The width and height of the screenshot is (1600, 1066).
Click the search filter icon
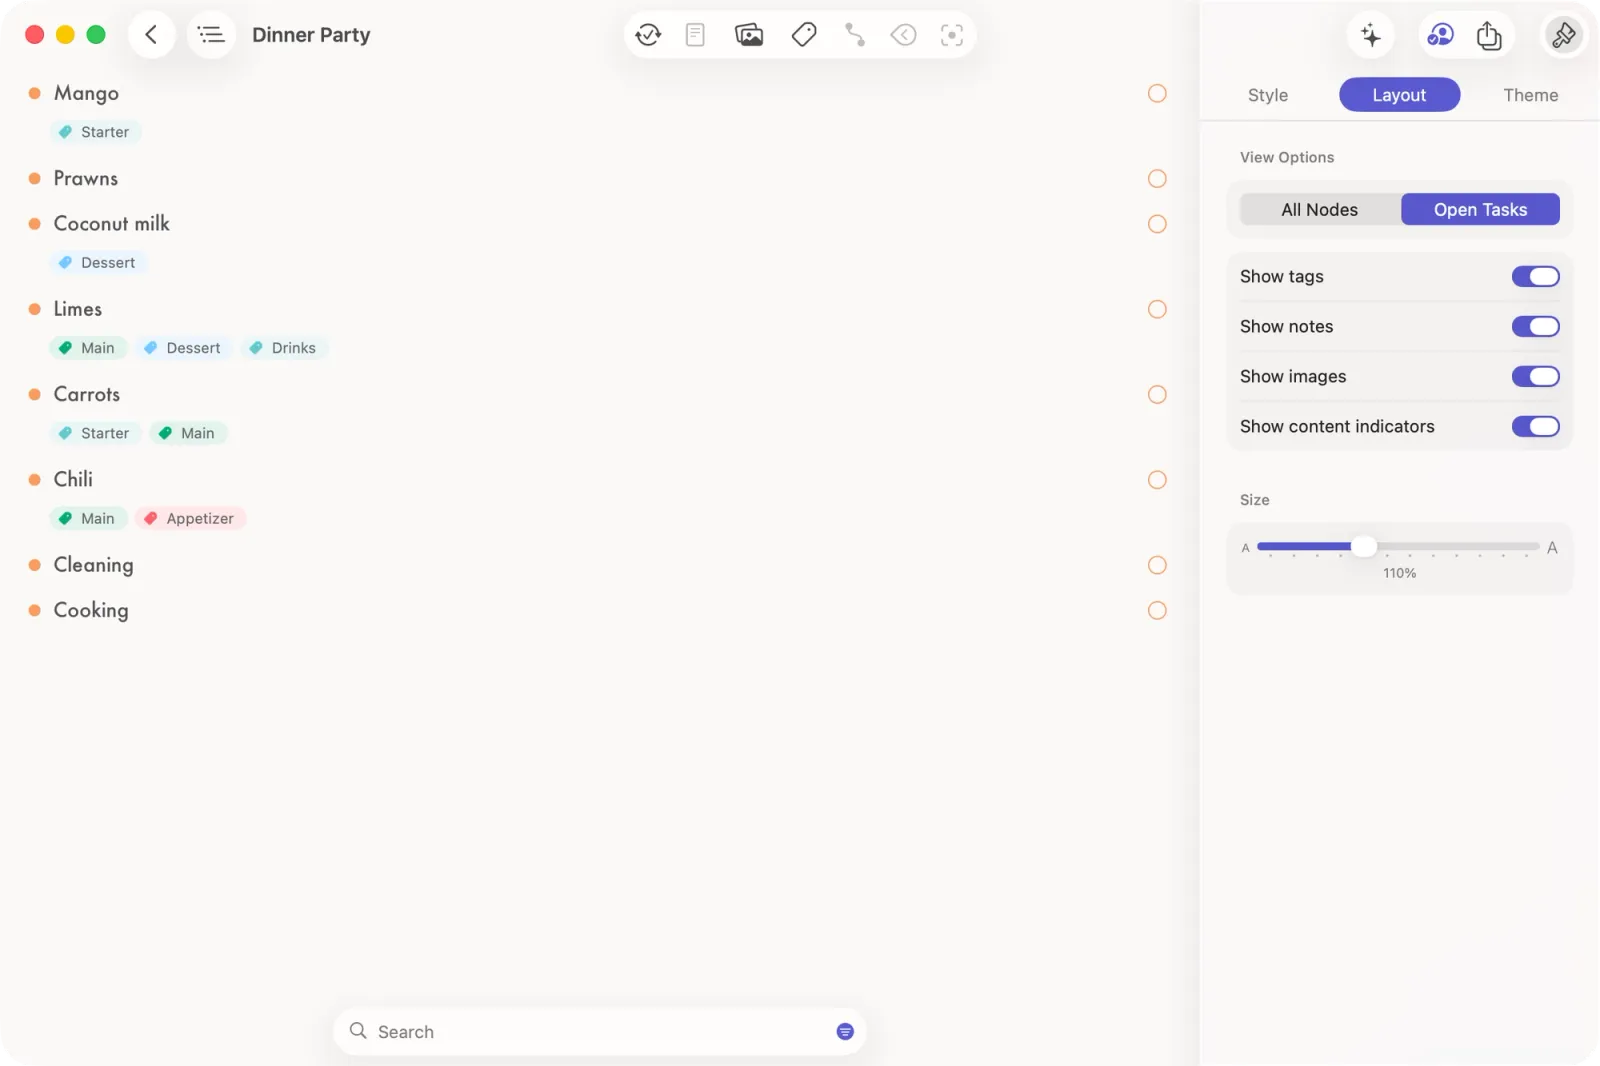(x=845, y=1031)
